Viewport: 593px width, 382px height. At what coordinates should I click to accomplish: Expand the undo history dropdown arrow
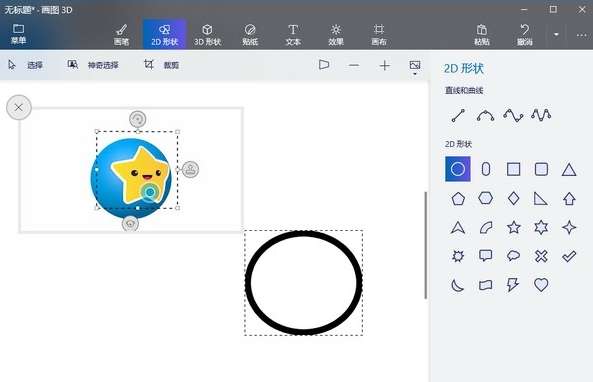(556, 34)
